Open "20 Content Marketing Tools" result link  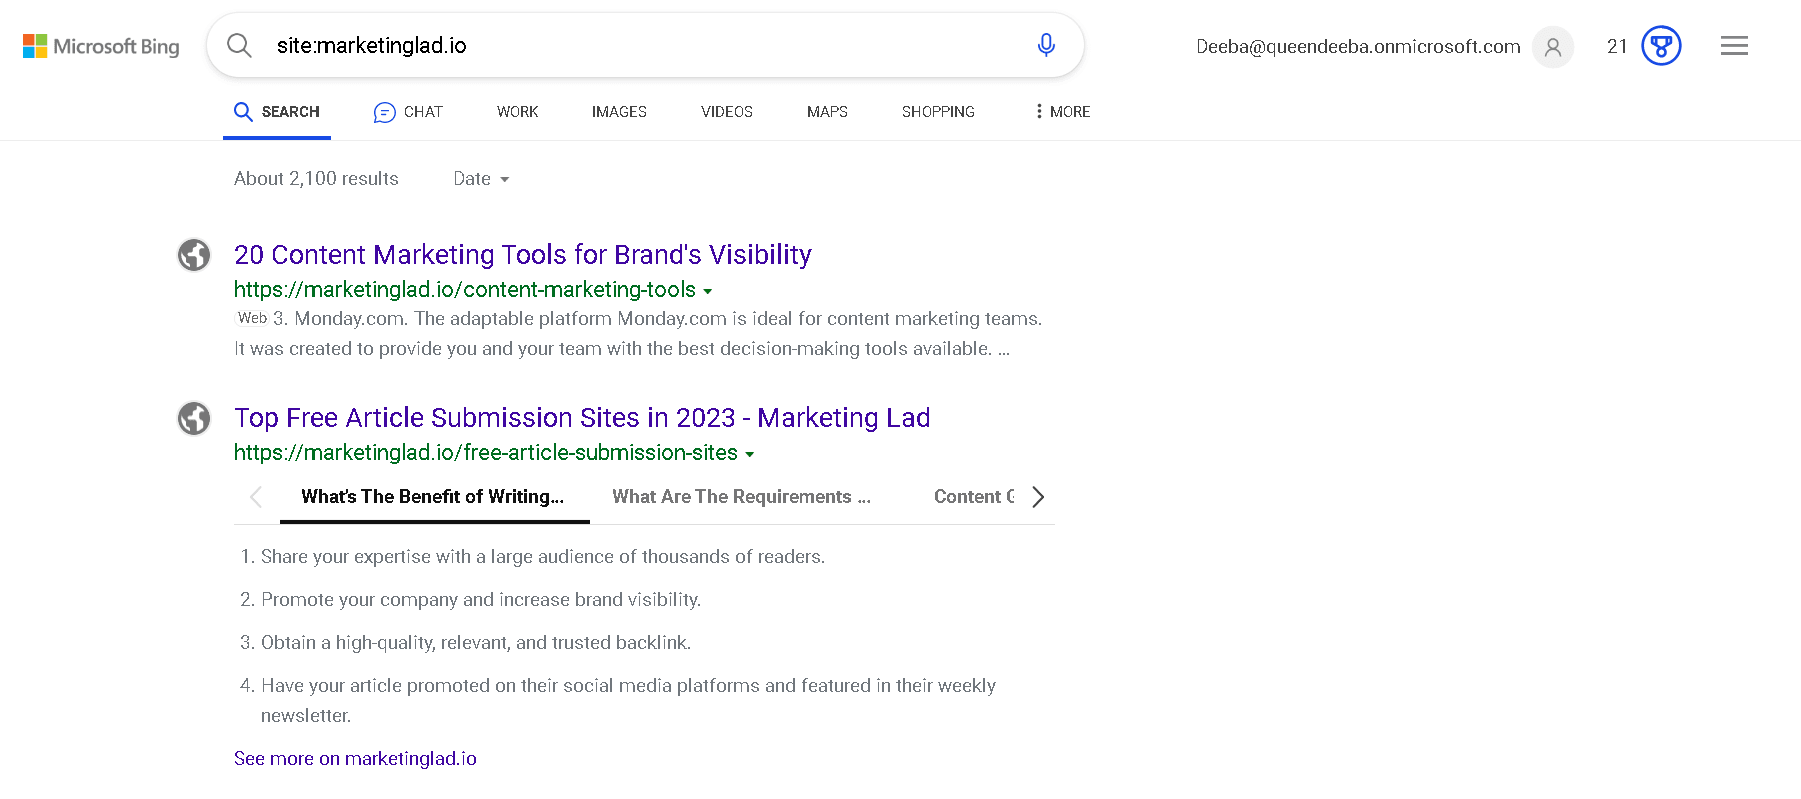tap(523, 255)
